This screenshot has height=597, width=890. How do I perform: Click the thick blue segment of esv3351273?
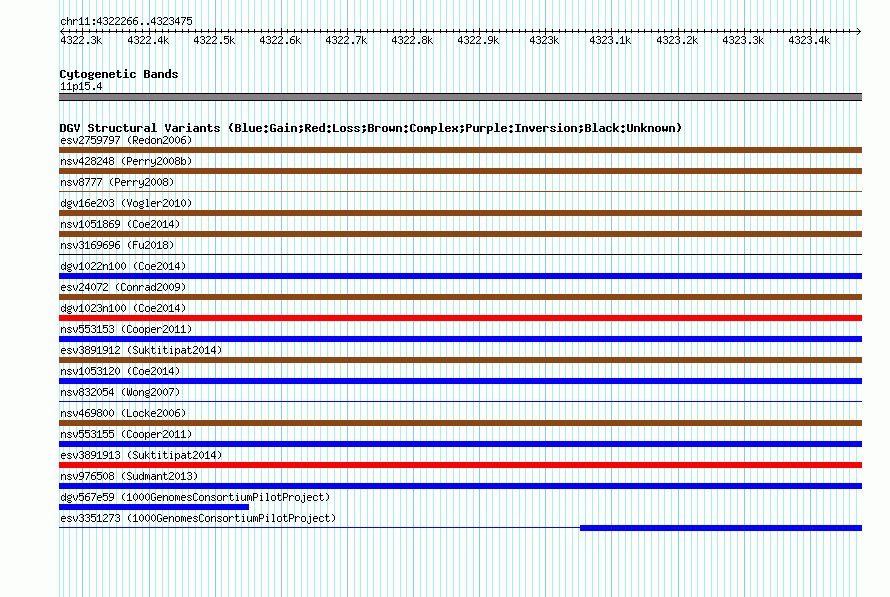(x=721, y=528)
